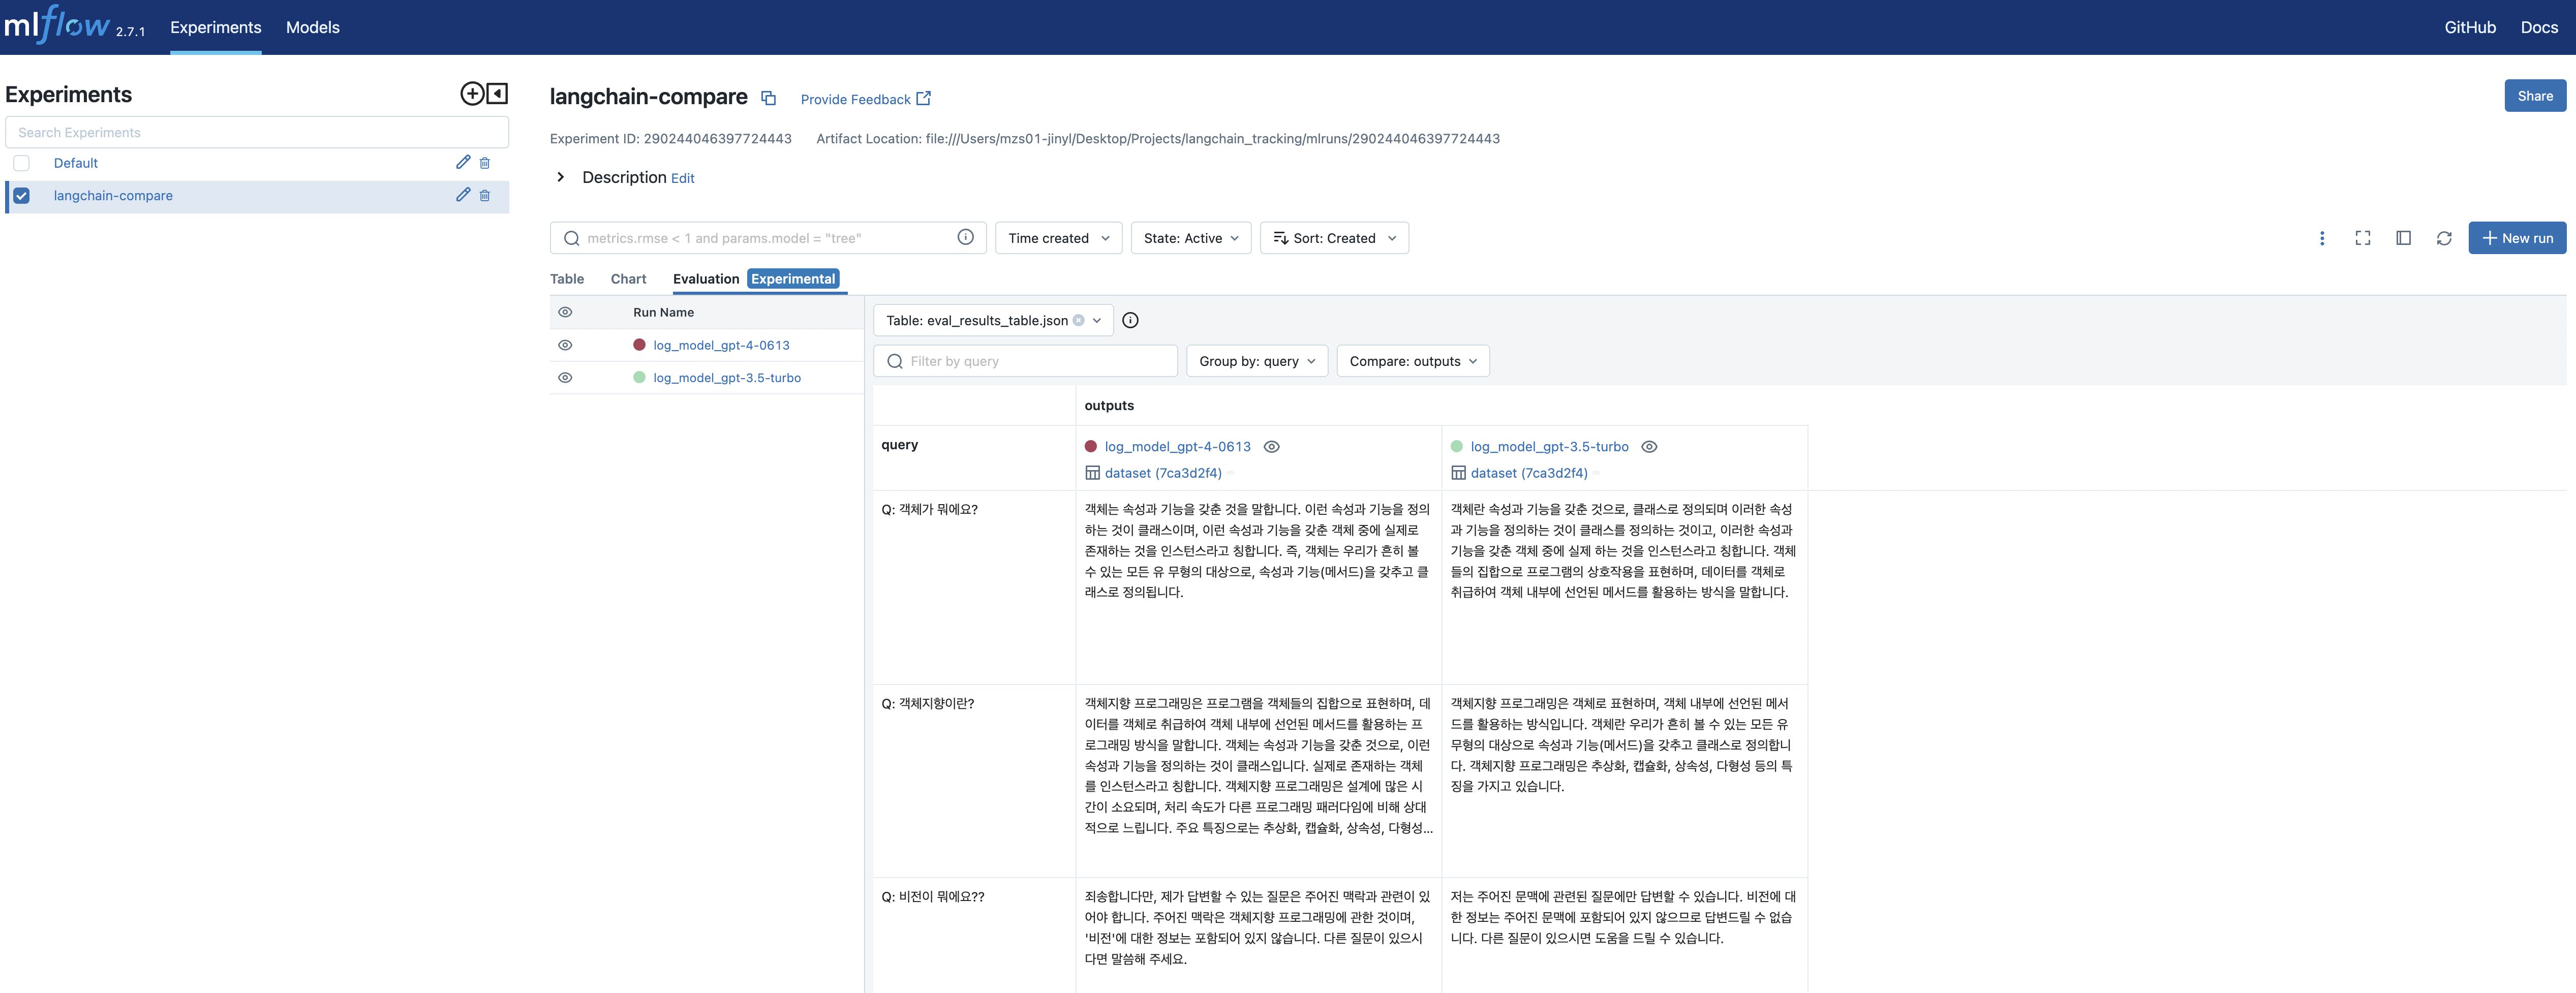The width and height of the screenshot is (2576, 993).
Task: Tick the Default experiment checkbox
Action: [21, 163]
